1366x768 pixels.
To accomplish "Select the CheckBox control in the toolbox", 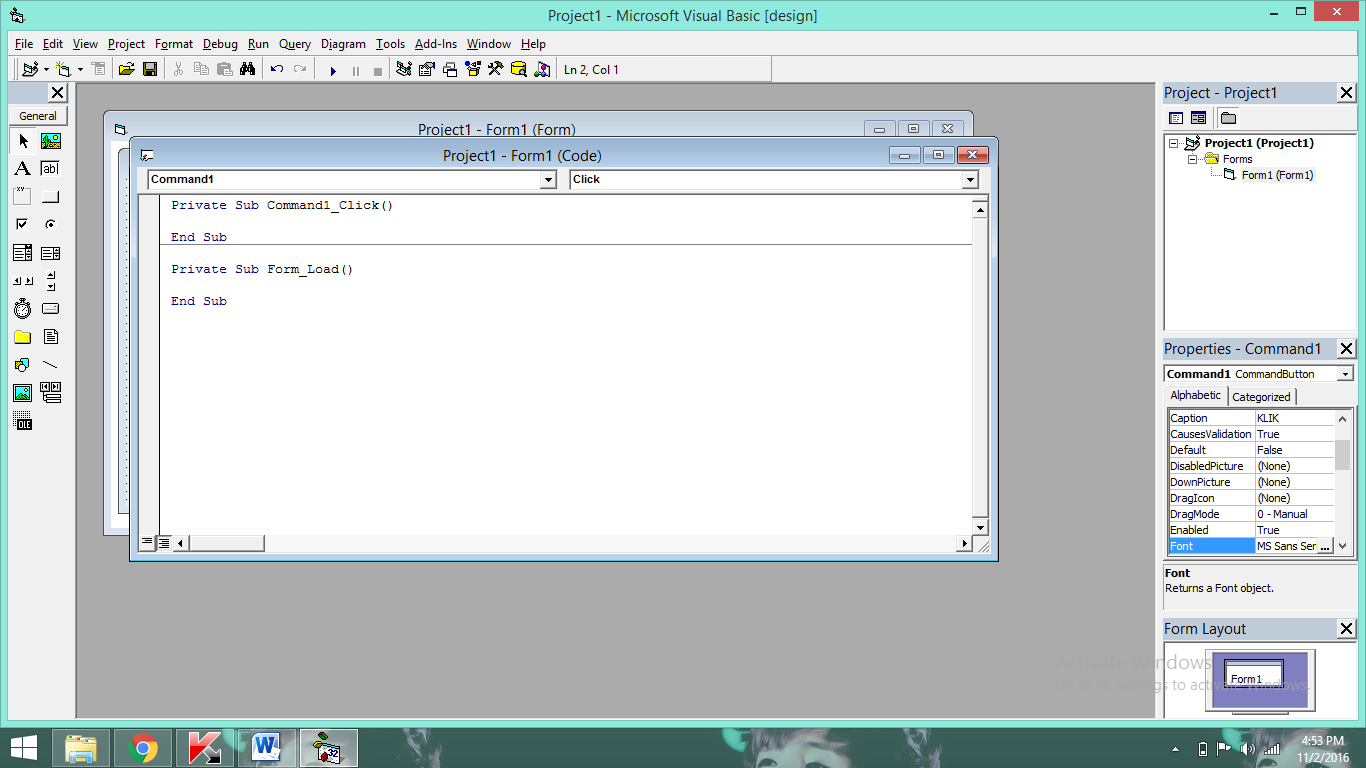I will pos(22,224).
